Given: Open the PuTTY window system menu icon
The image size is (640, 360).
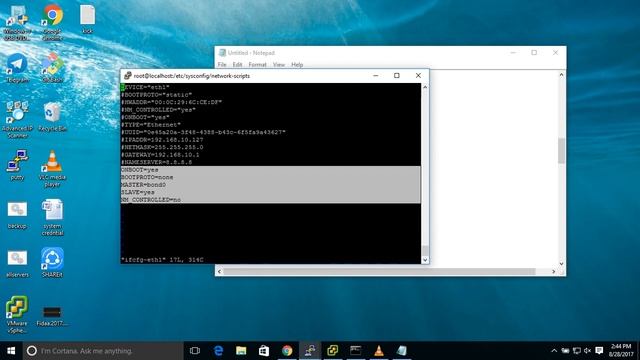Looking at the screenshot, I should (x=128, y=76).
